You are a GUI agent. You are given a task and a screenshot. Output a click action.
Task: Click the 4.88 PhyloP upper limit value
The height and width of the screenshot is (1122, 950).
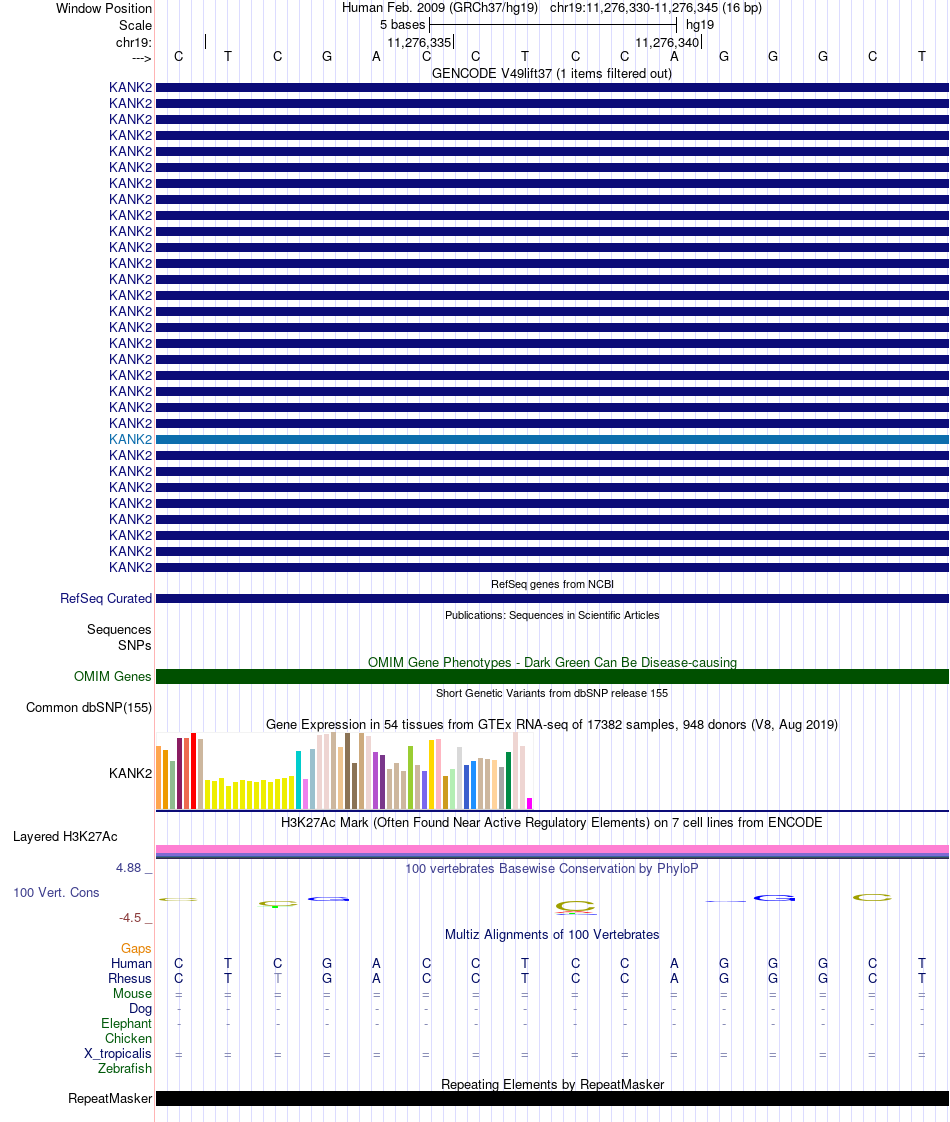[x=129, y=867]
